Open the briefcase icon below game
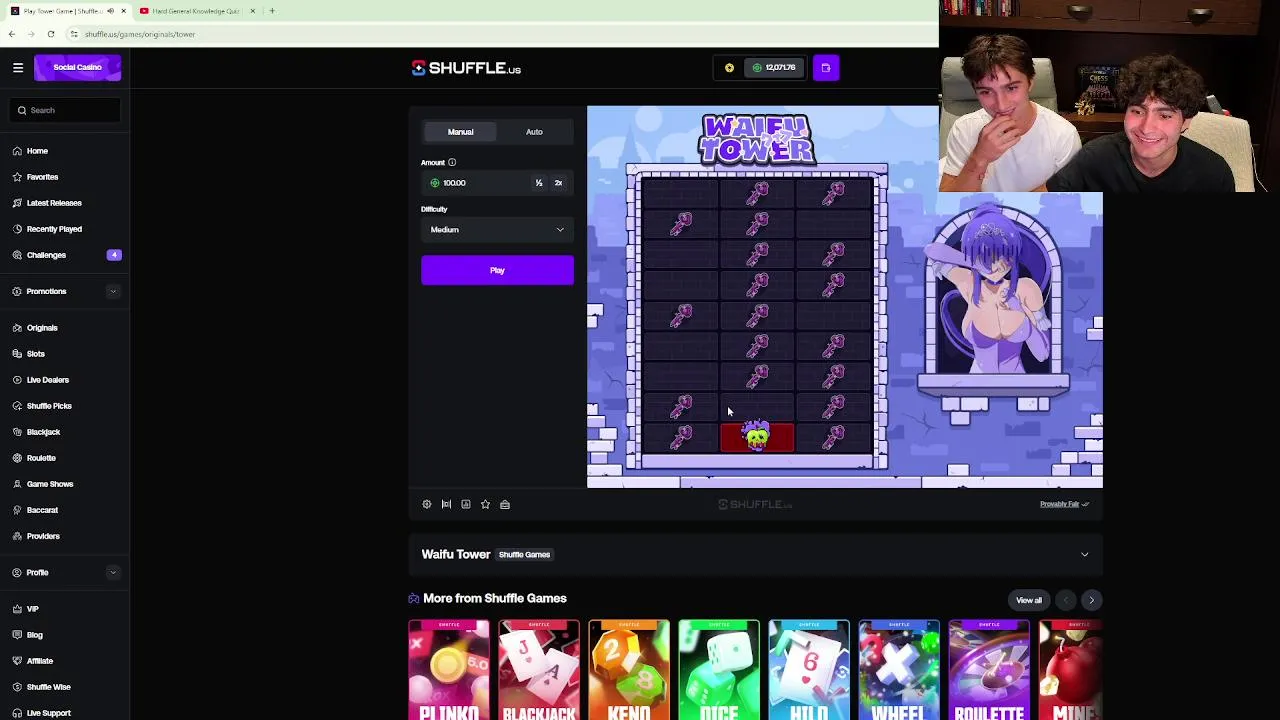The image size is (1280, 720). point(505,505)
